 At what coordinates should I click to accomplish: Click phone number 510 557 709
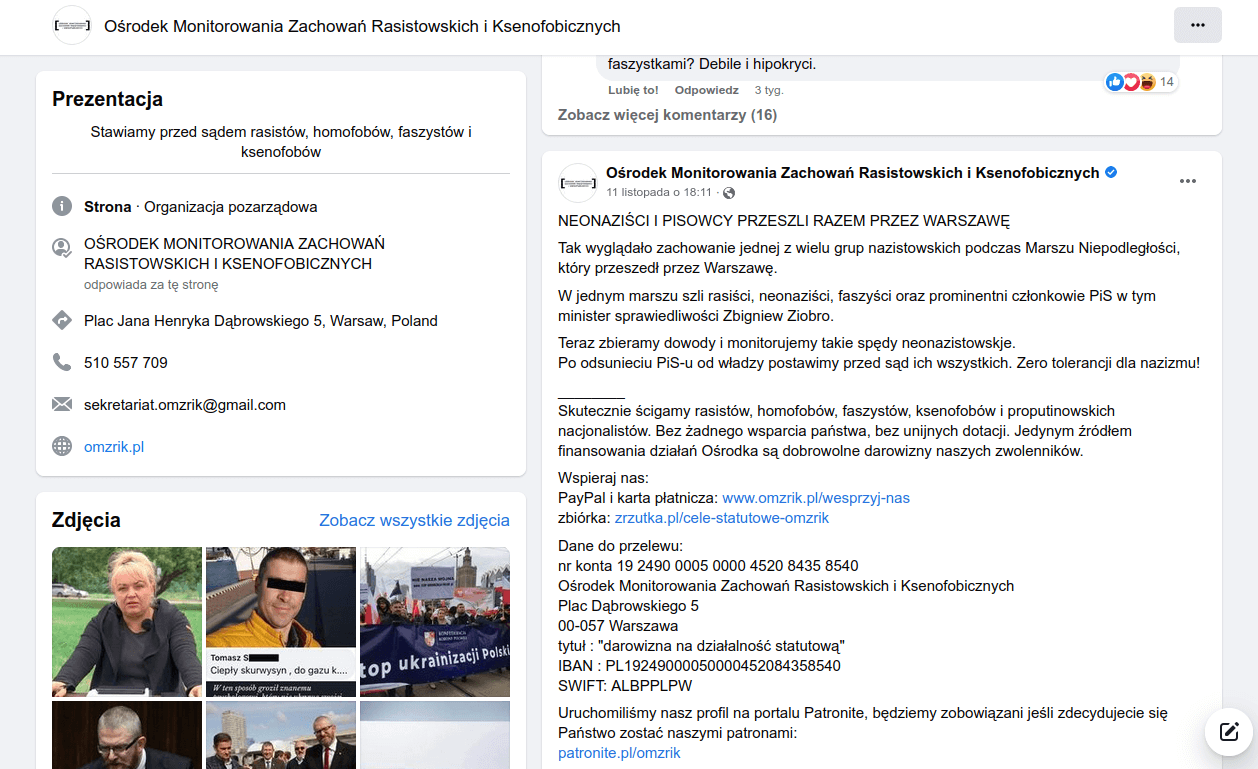click(x=126, y=363)
